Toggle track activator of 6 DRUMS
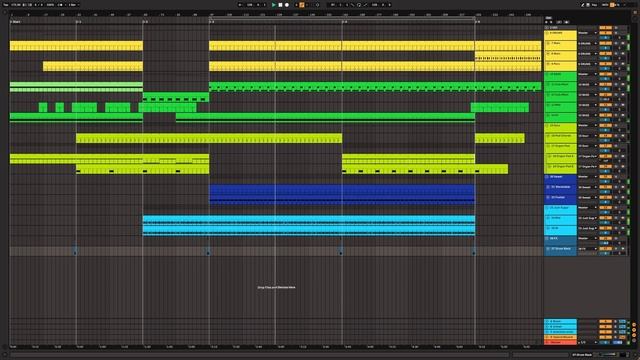640x360 pixels. click(606, 33)
